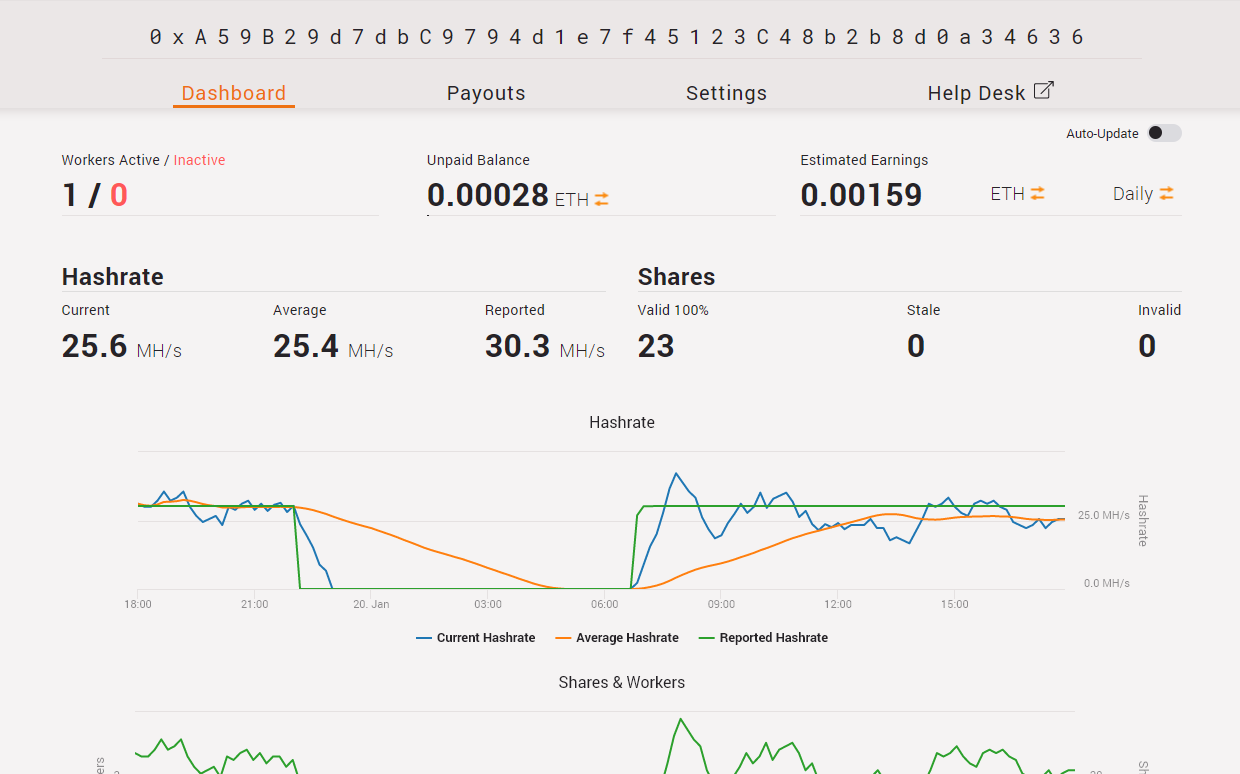The width and height of the screenshot is (1240, 774).
Task: Open the Payouts tab
Action: click(x=486, y=93)
